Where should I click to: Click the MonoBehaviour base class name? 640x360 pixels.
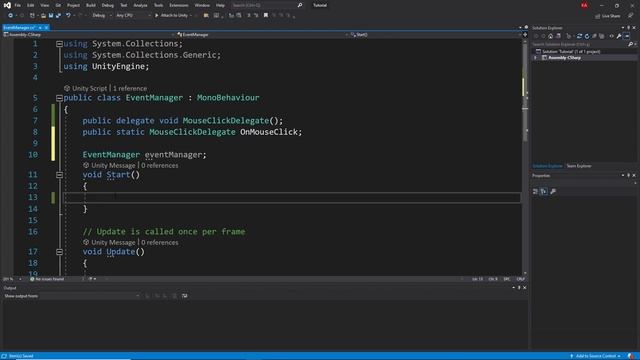[x=228, y=98]
